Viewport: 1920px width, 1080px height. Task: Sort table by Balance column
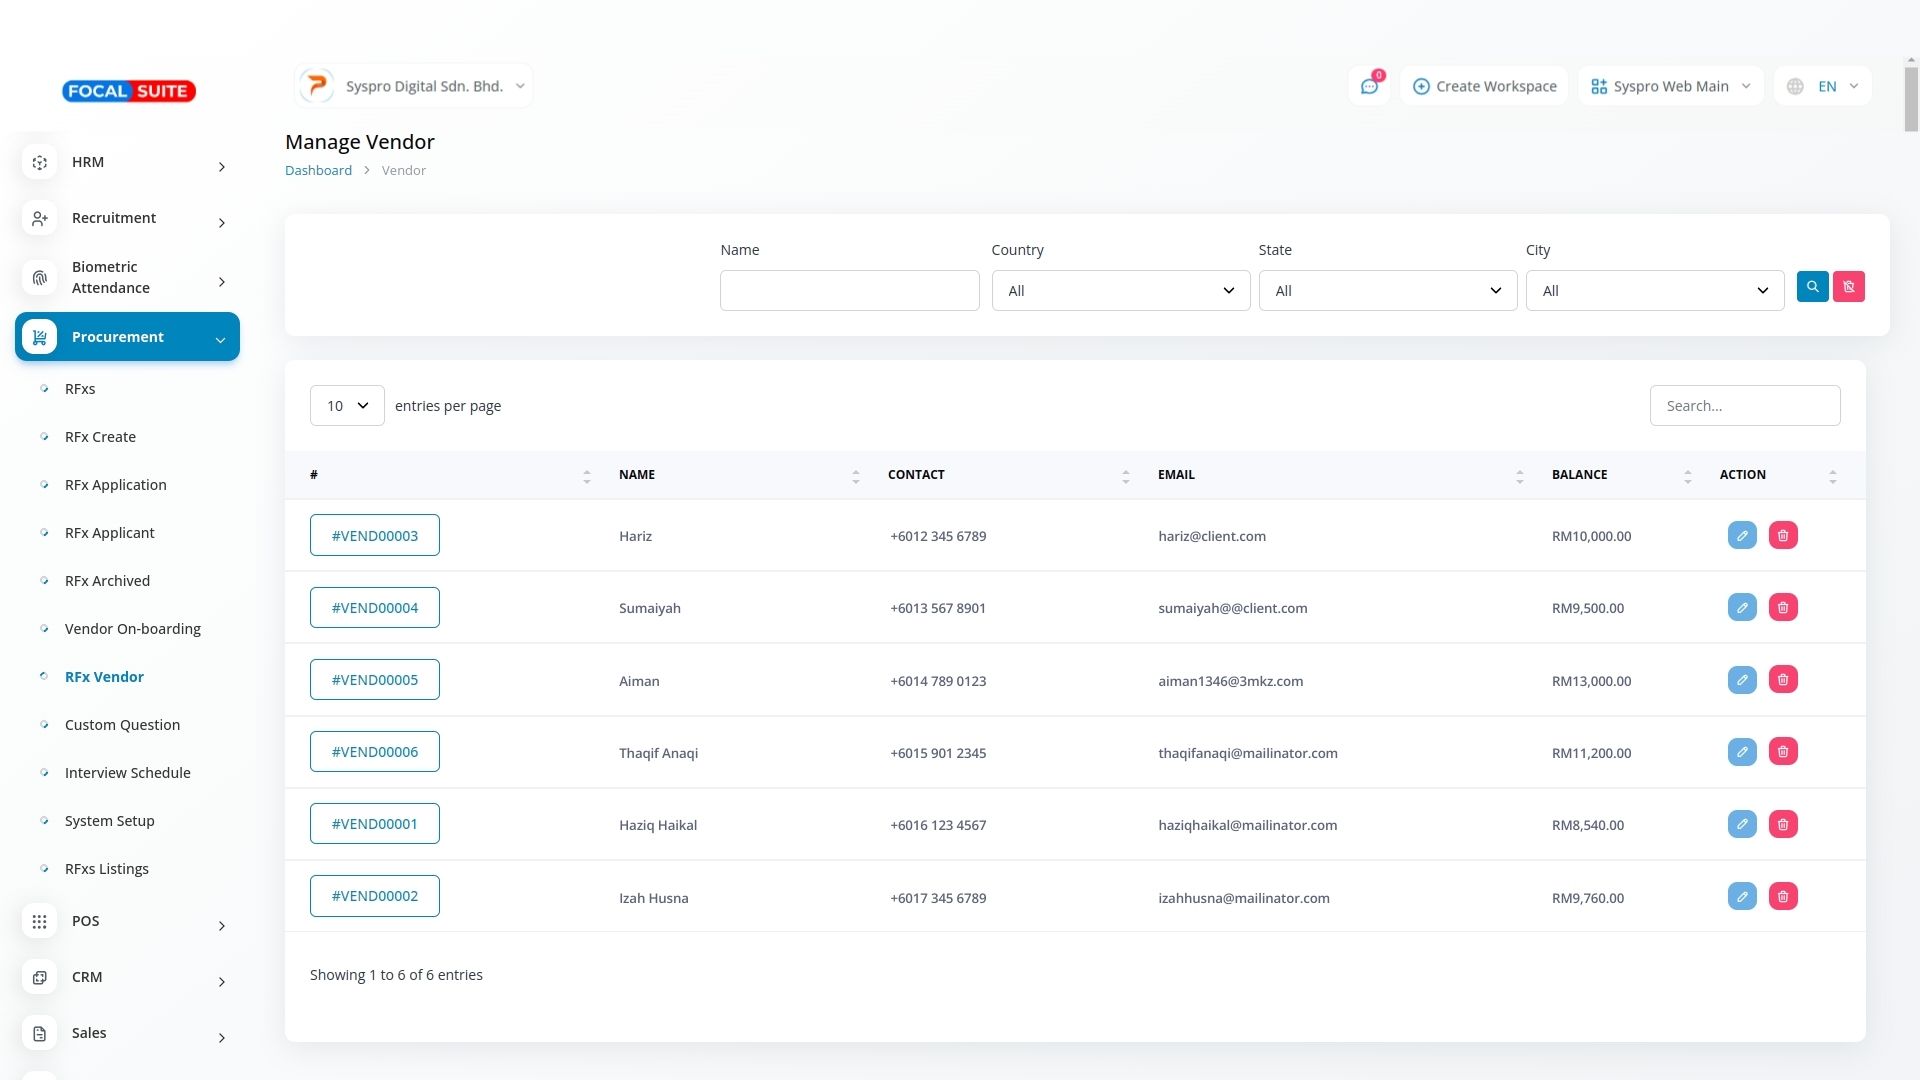point(1687,476)
